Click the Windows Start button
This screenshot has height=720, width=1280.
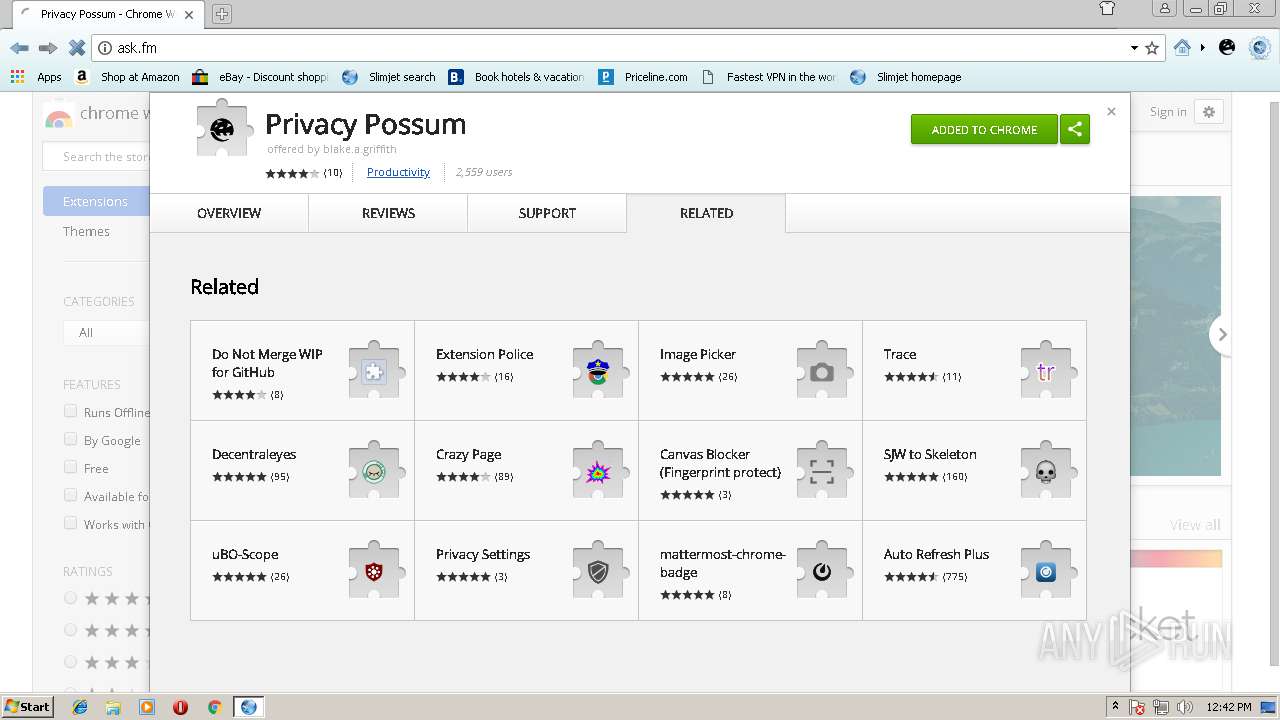click(27, 707)
